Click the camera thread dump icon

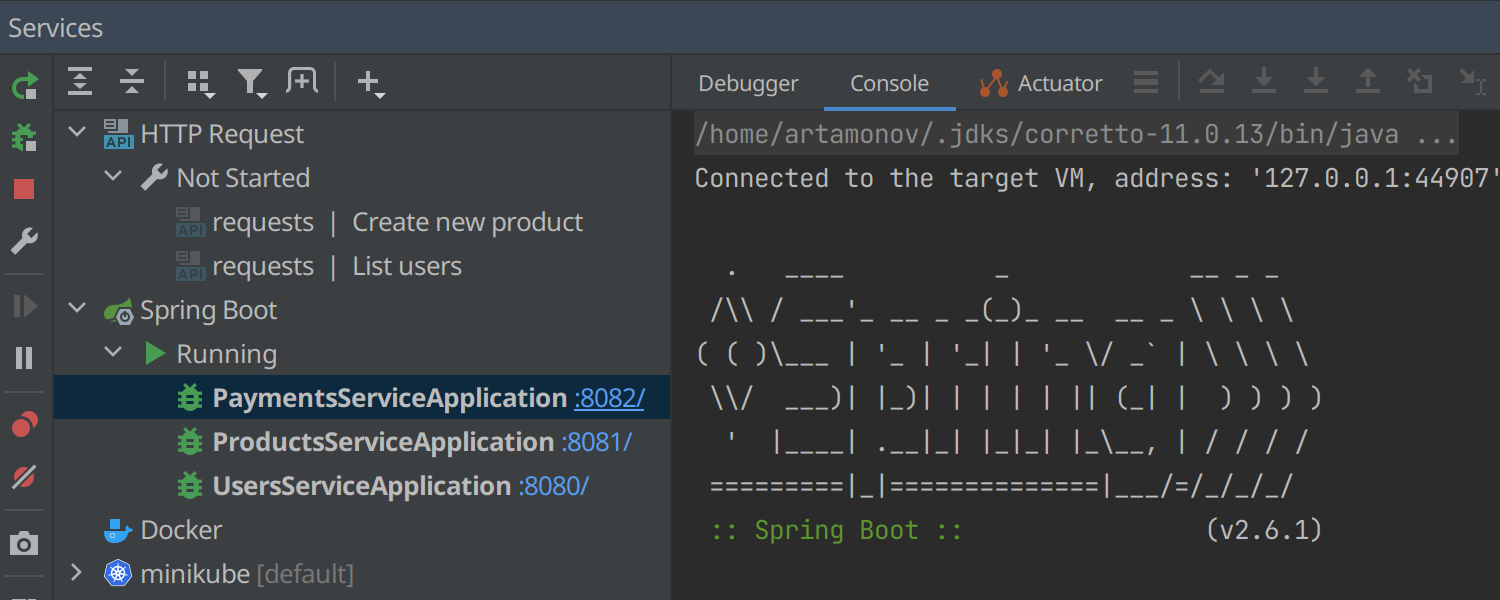pyautogui.click(x=24, y=544)
